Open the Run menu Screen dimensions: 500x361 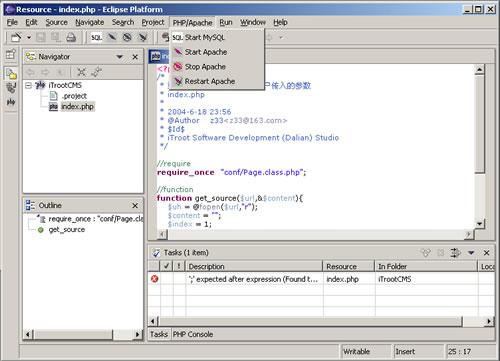[226, 22]
